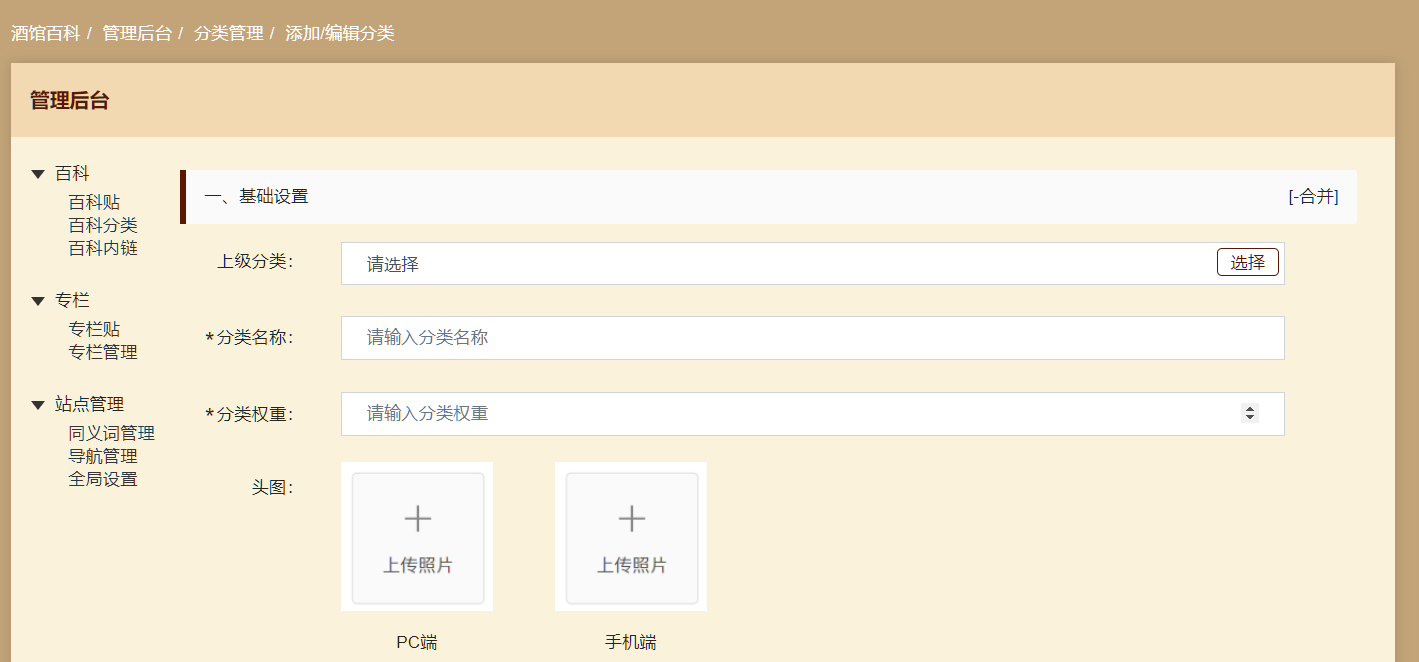Decrease 分类权重 using the stepper down arrow
Screen dimensions: 1419x662
(x=1250, y=418)
